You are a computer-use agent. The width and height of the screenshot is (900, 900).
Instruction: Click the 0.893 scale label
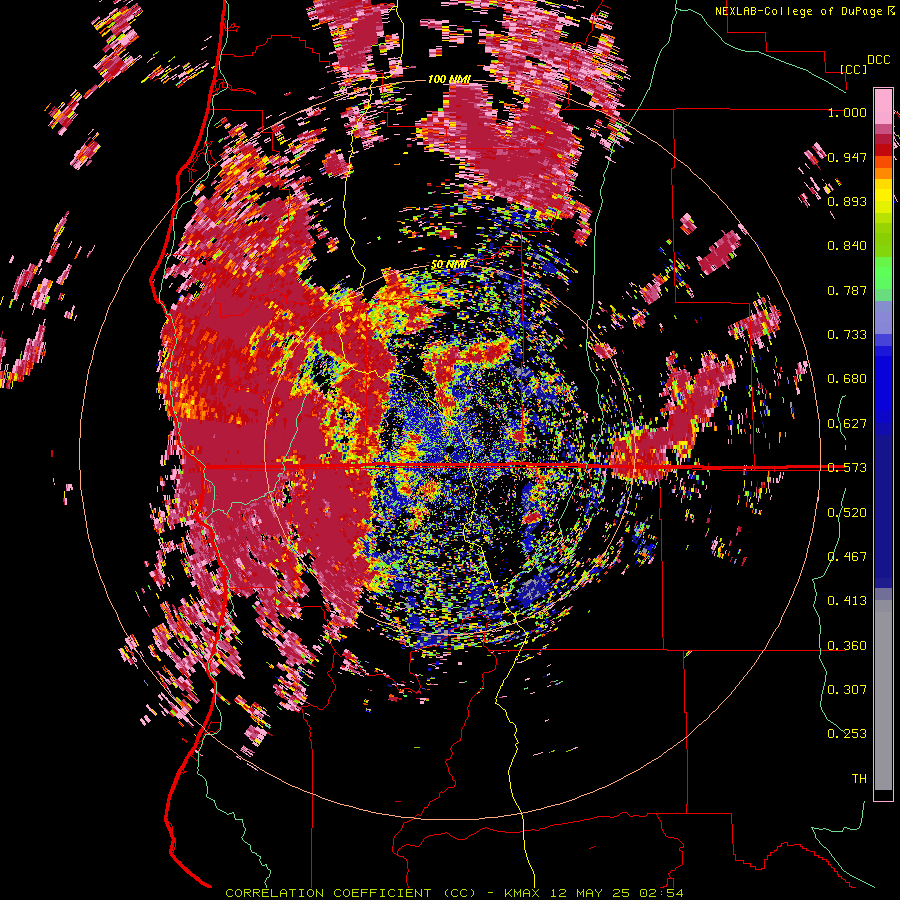pos(847,201)
